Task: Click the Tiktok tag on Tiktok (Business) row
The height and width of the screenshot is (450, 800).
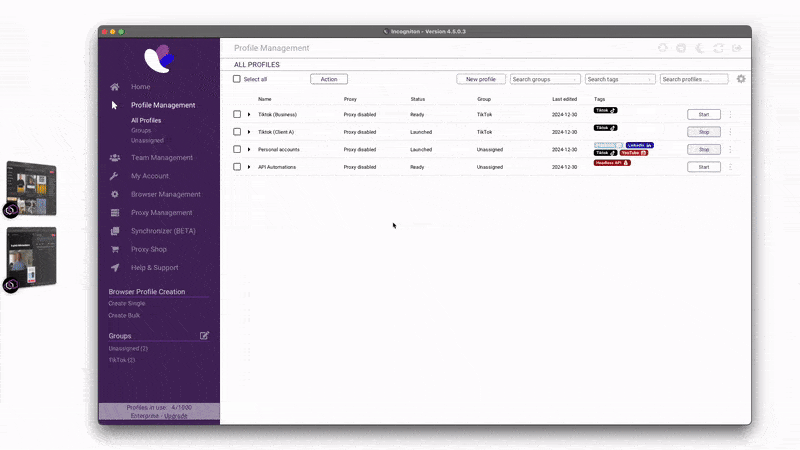Action: [606, 110]
